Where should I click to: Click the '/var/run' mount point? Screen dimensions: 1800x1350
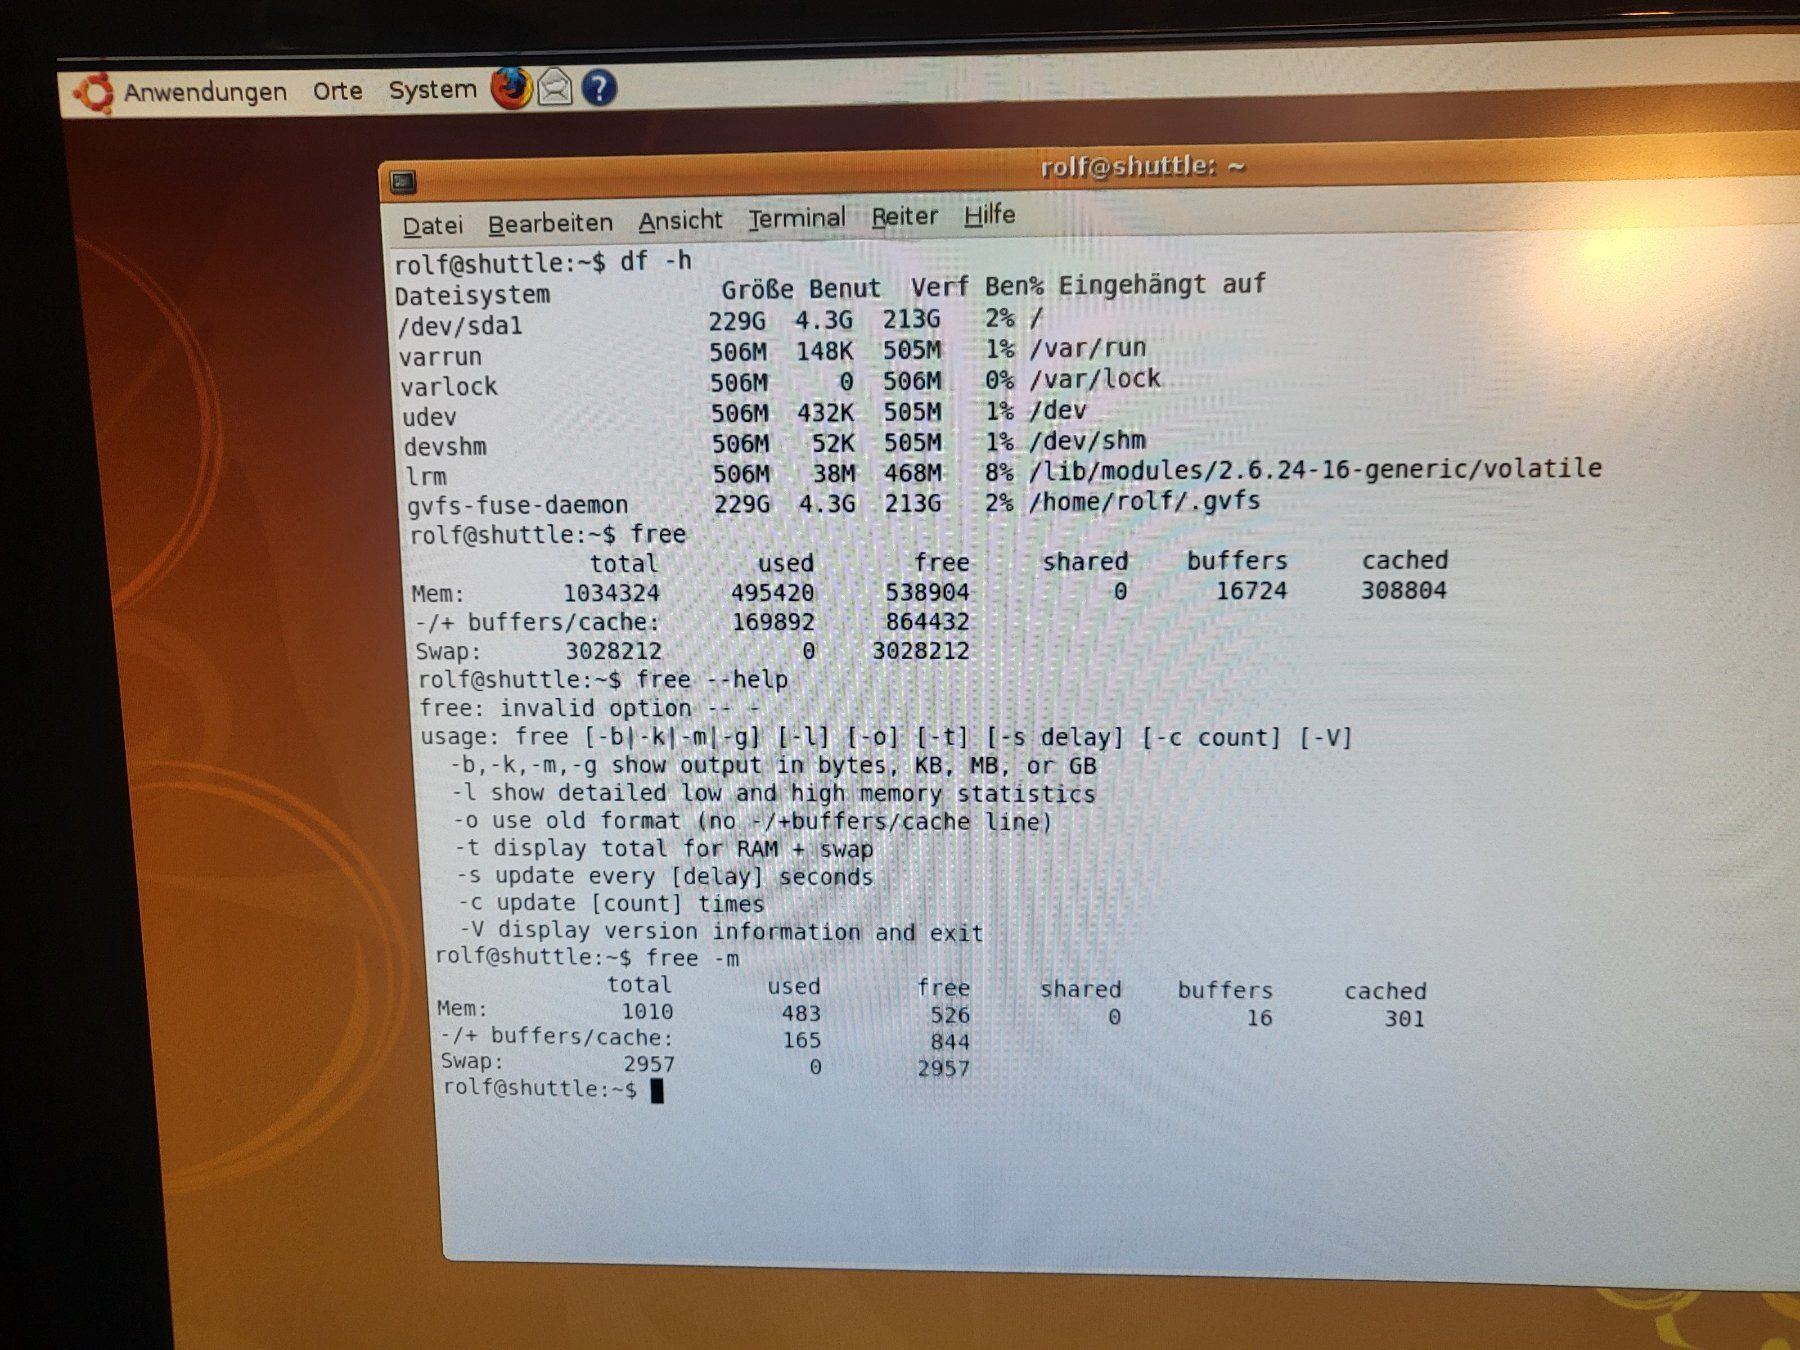(x=1087, y=348)
